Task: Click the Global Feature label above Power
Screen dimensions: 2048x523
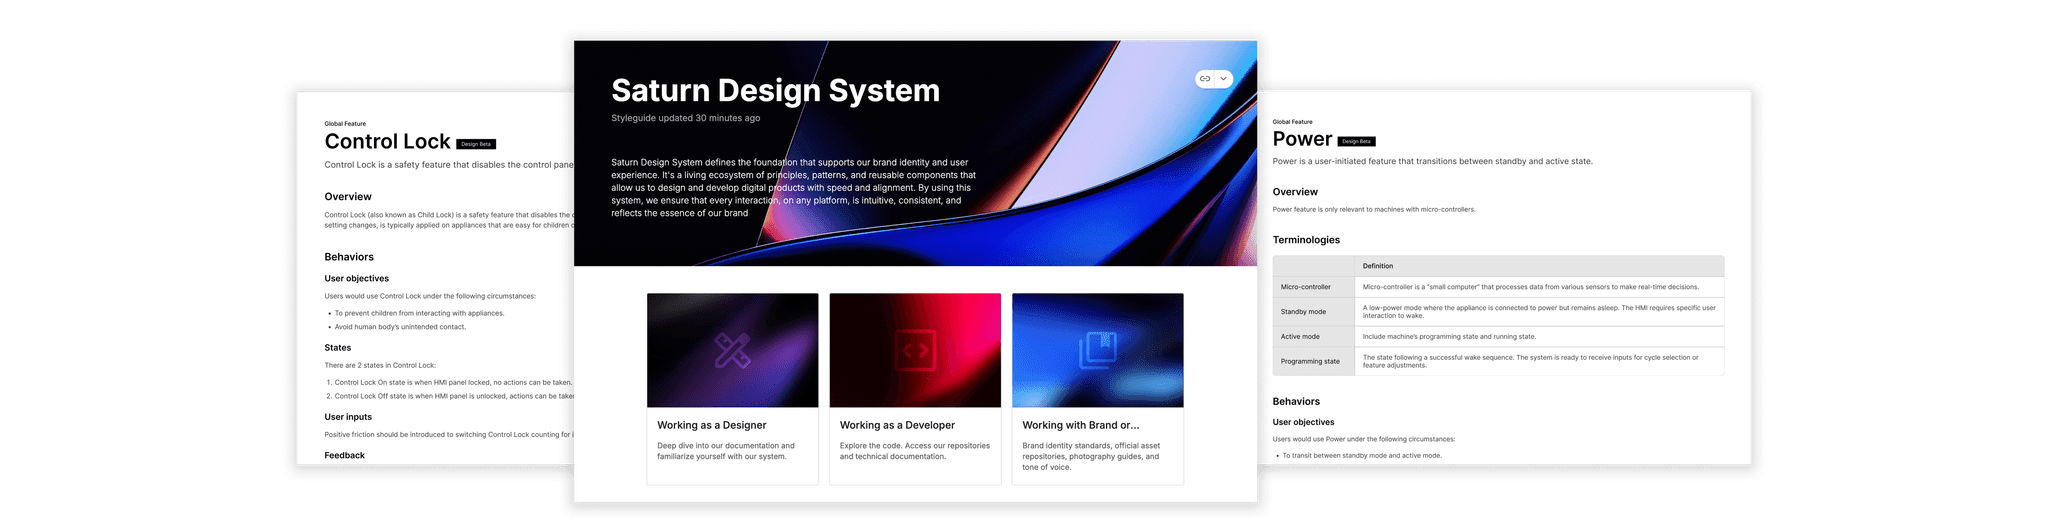Action: [x=1292, y=122]
